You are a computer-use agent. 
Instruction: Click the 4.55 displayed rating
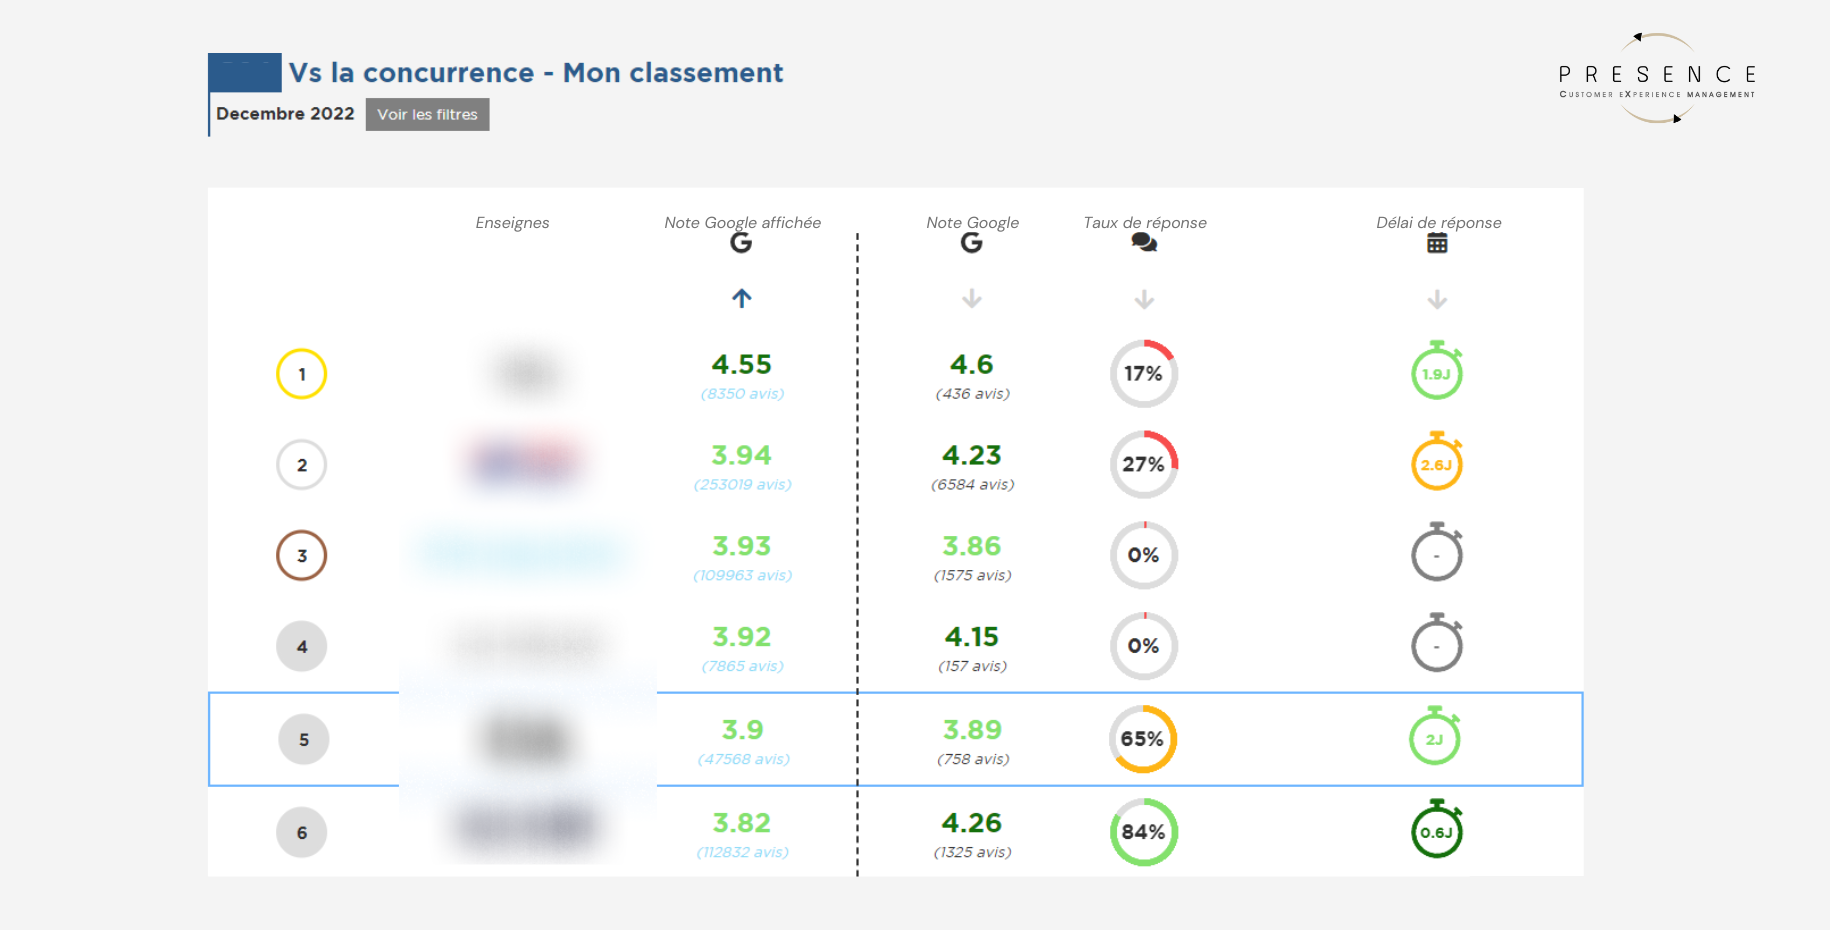tap(741, 365)
